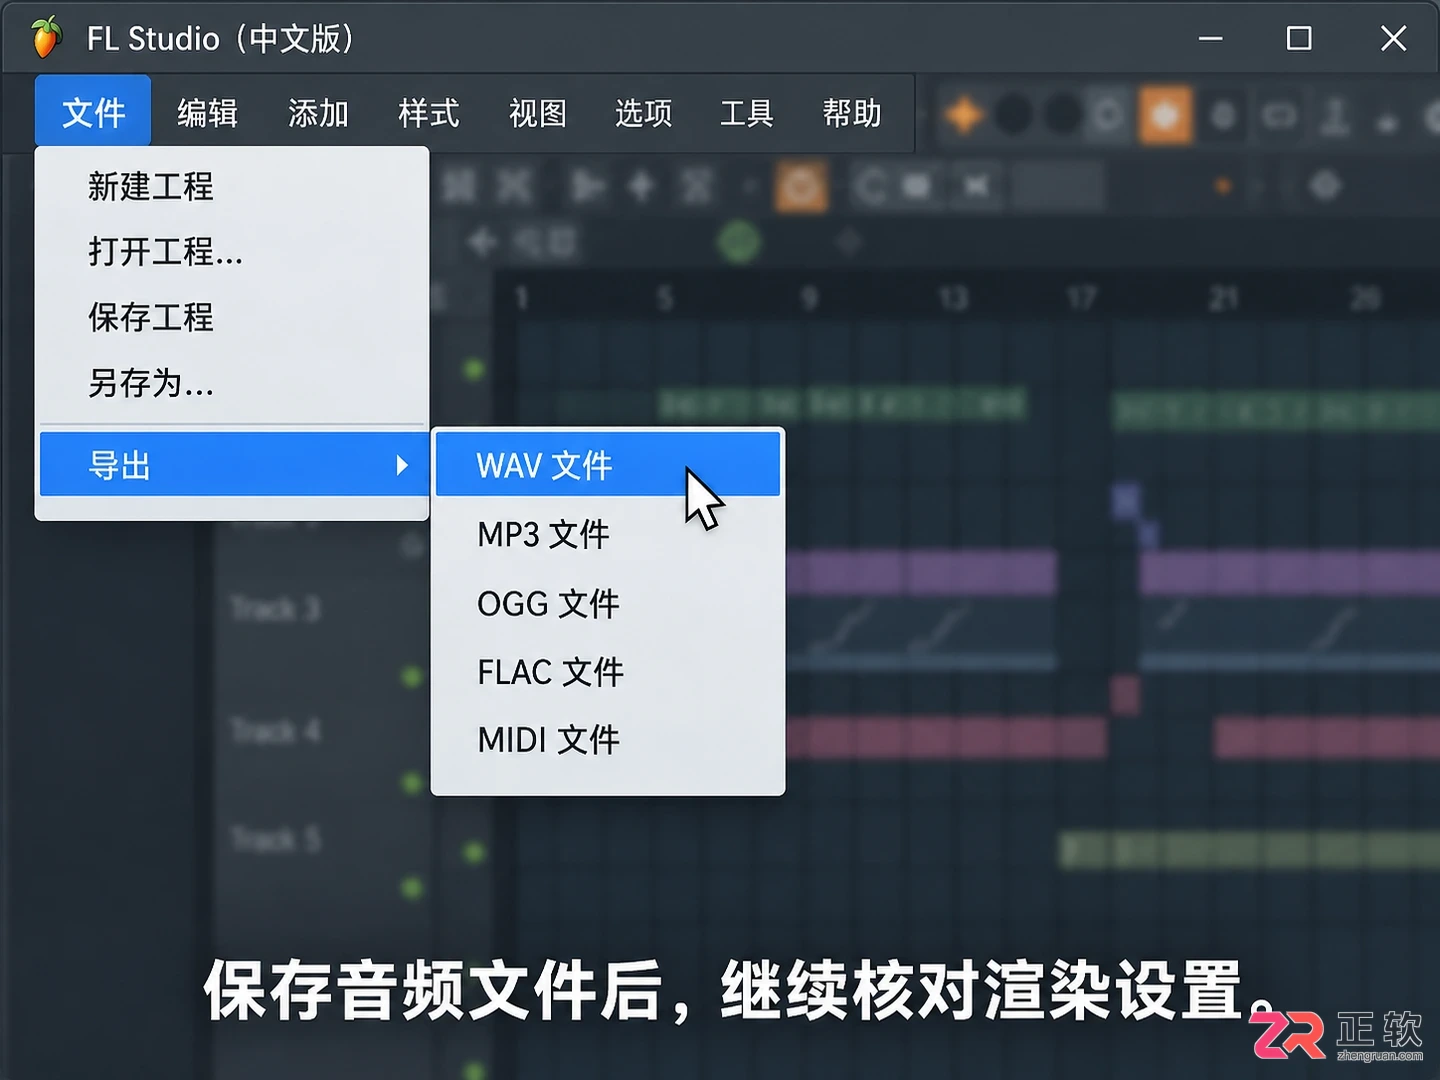Select MIDI 文件 from export submenu
Image resolution: width=1440 pixels, height=1080 pixels.
(608, 740)
